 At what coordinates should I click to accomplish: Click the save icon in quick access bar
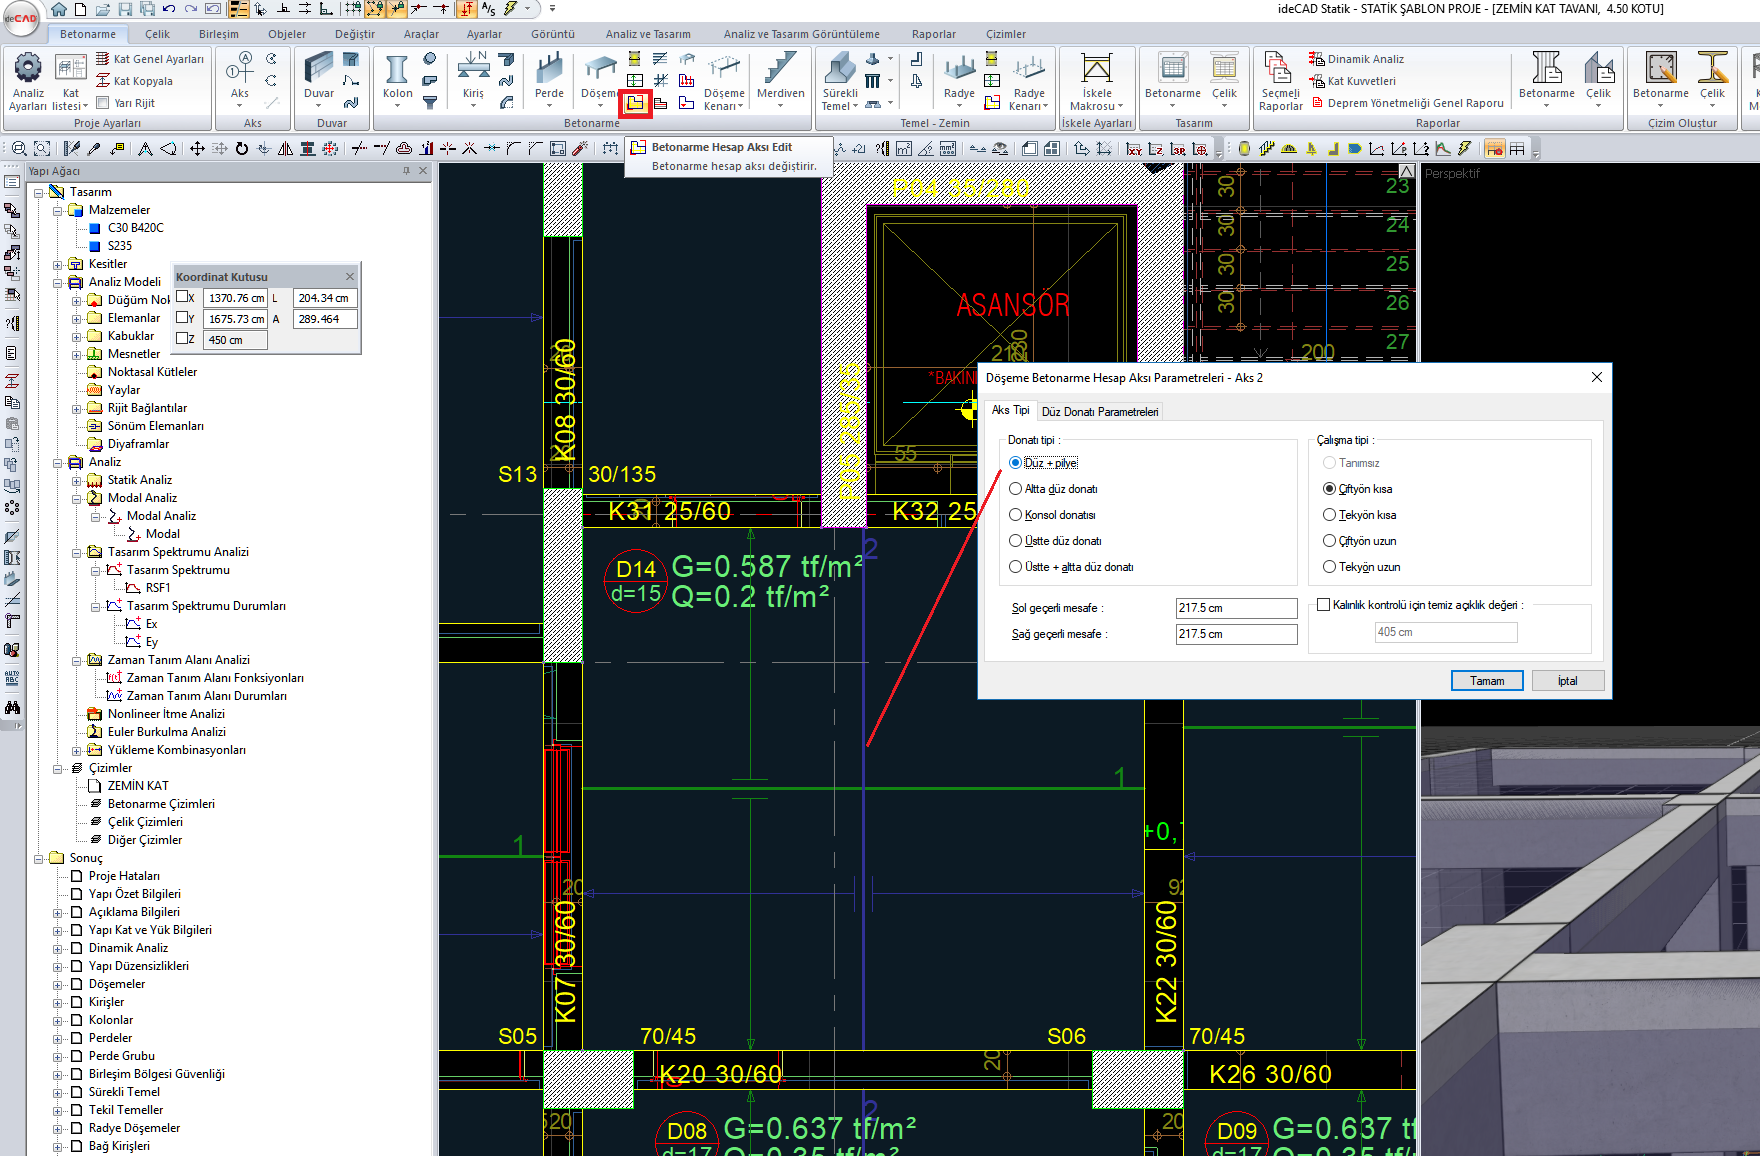pos(126,9)
